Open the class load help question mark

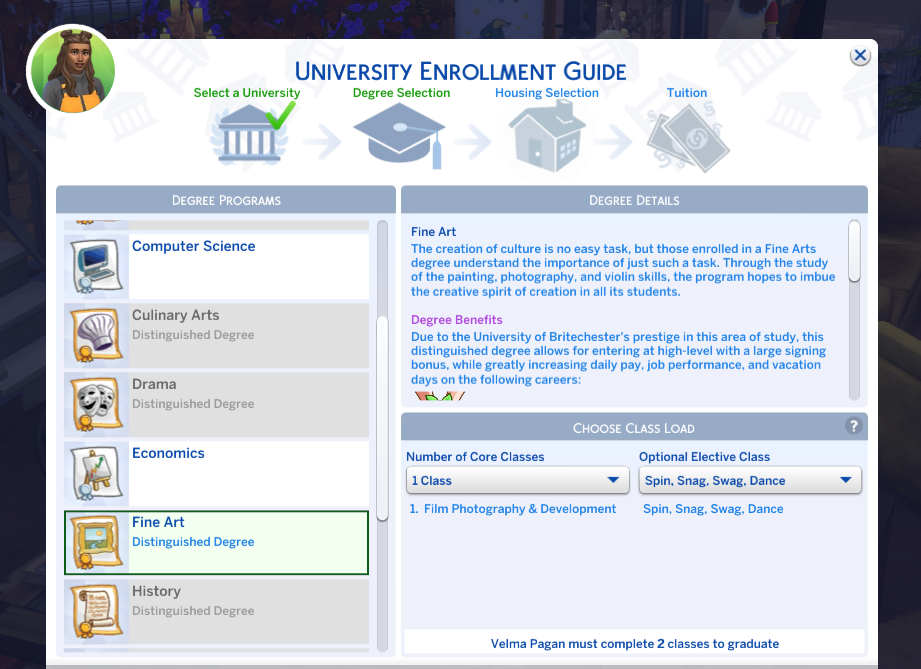pos(853,426)
